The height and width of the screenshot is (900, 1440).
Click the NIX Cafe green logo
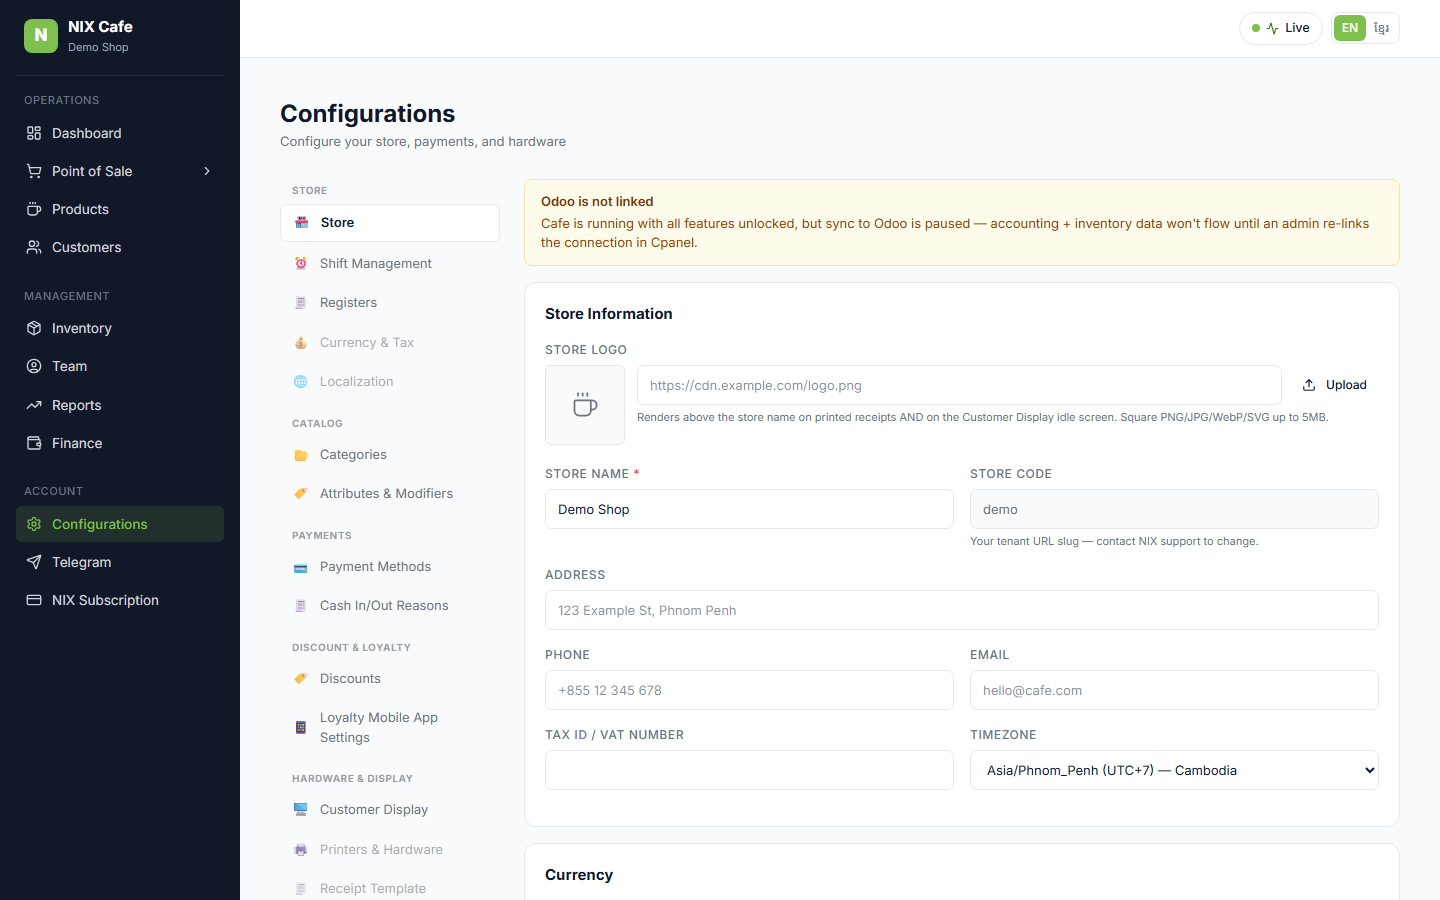(x=41, y=35)
